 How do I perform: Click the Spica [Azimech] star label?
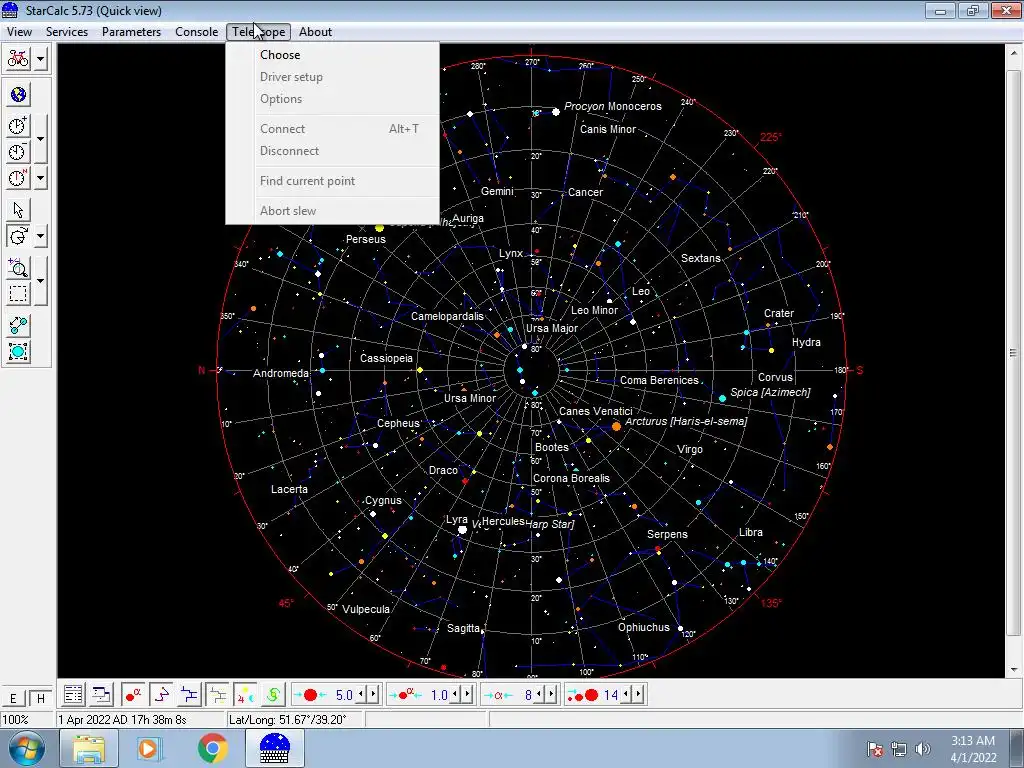770,392
